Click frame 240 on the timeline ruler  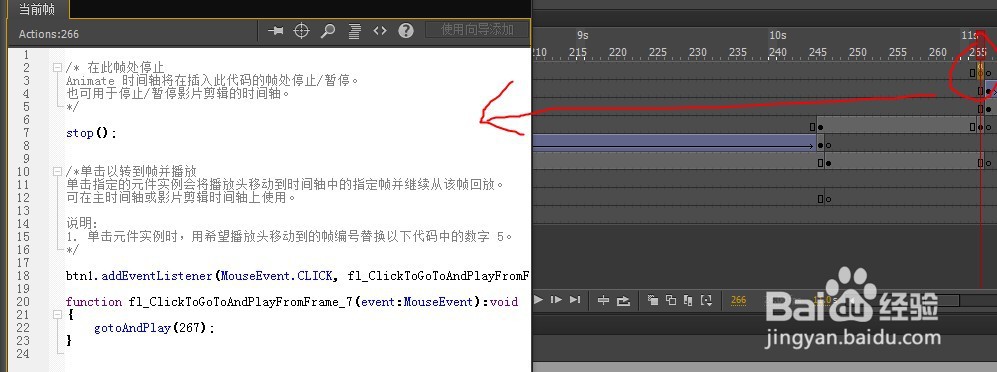tap(778, 52)
